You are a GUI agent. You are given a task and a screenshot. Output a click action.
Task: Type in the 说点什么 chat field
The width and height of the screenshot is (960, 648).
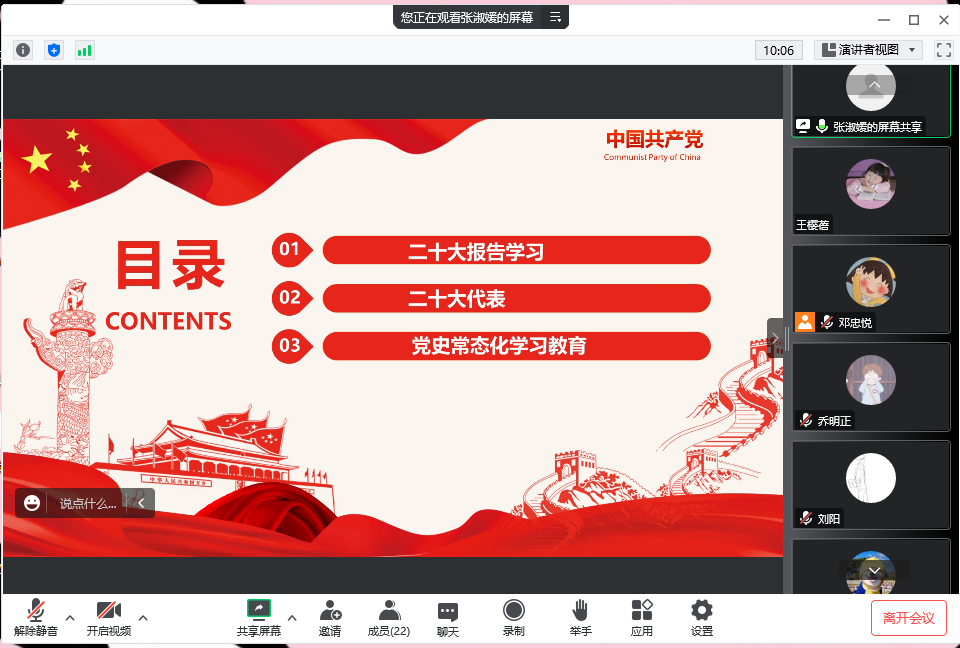coord(88,503)
